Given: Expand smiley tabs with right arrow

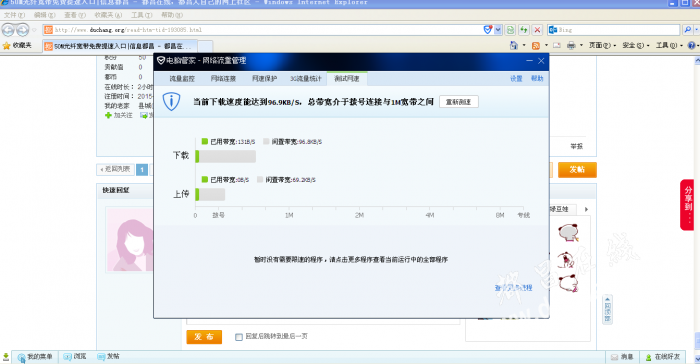Looking at the screenshot, I should [586, 209].
